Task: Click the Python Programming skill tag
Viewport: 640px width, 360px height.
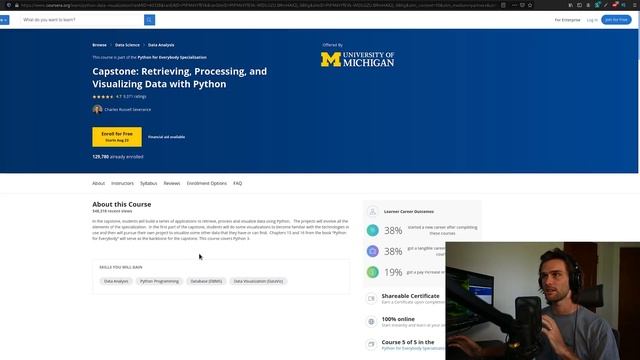Action: click(159, 281)
